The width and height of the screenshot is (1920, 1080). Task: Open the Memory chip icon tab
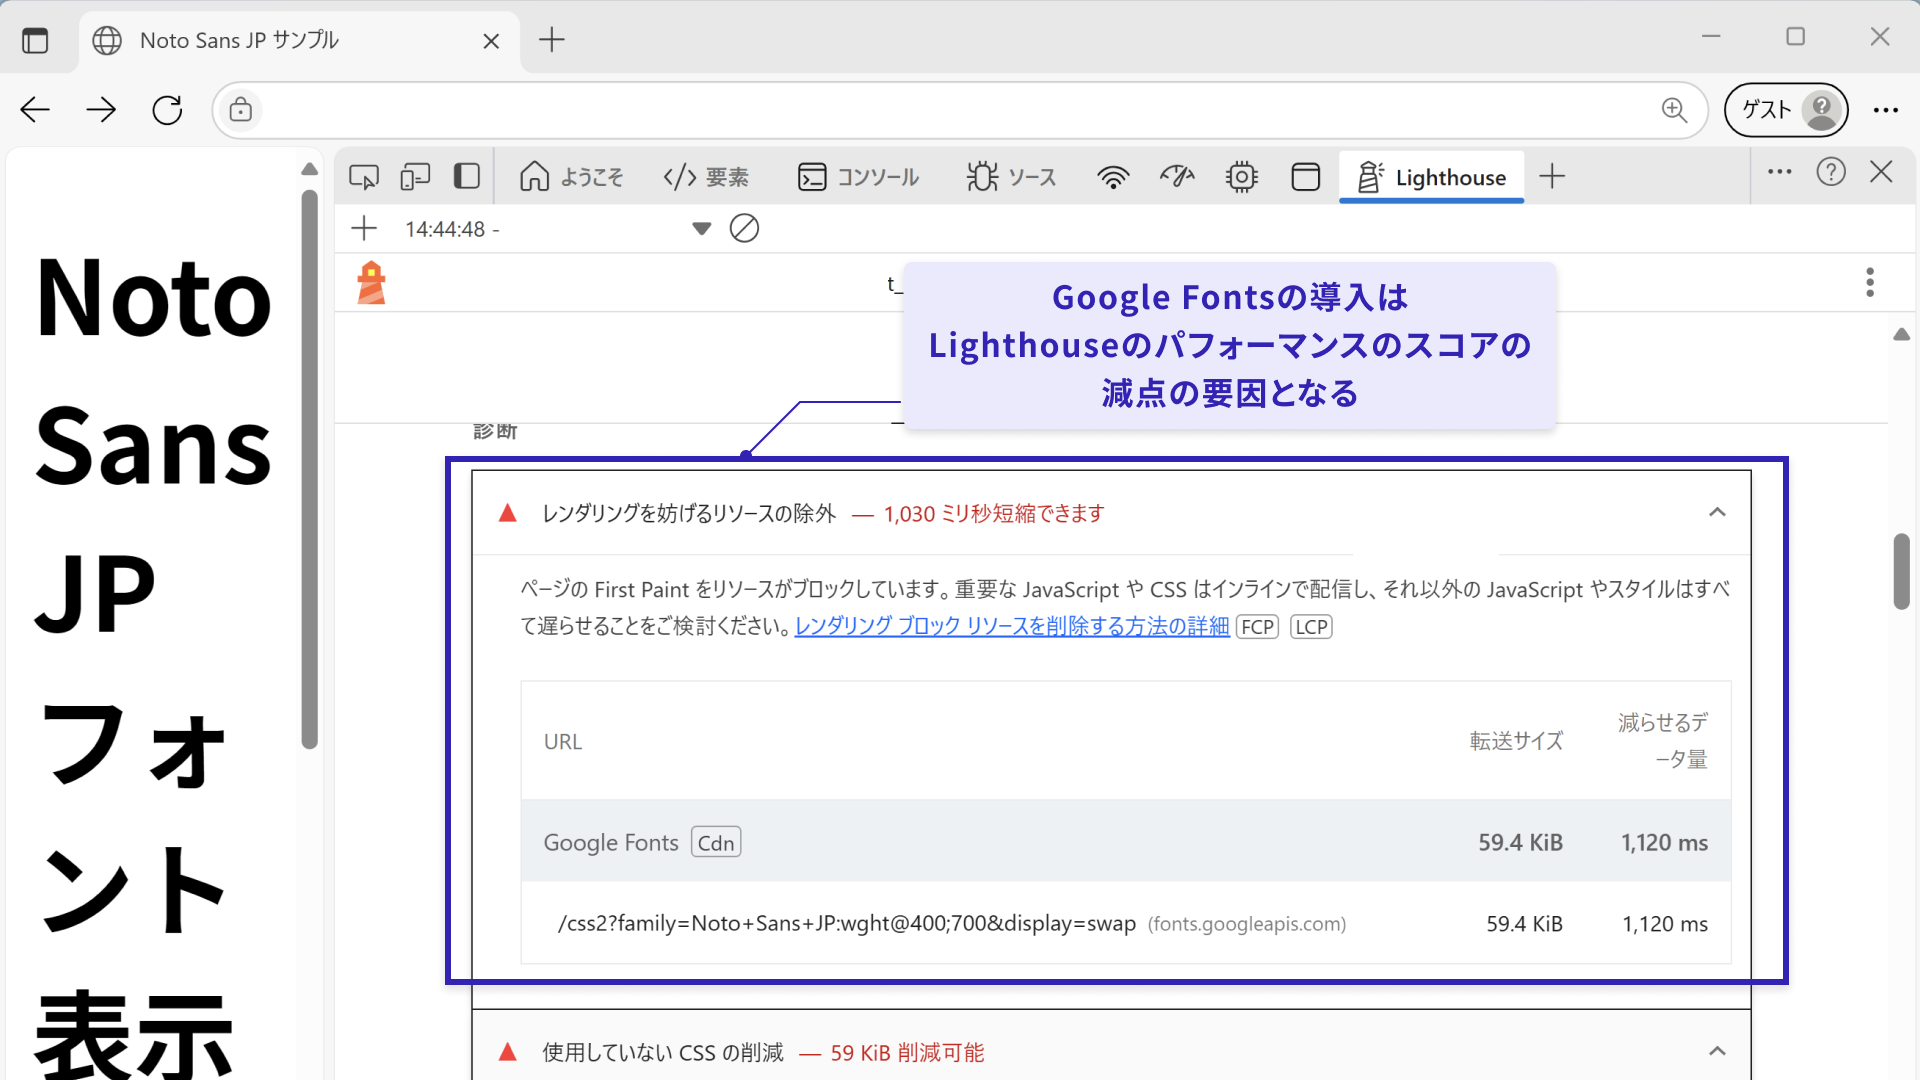tap(1242, 177)
